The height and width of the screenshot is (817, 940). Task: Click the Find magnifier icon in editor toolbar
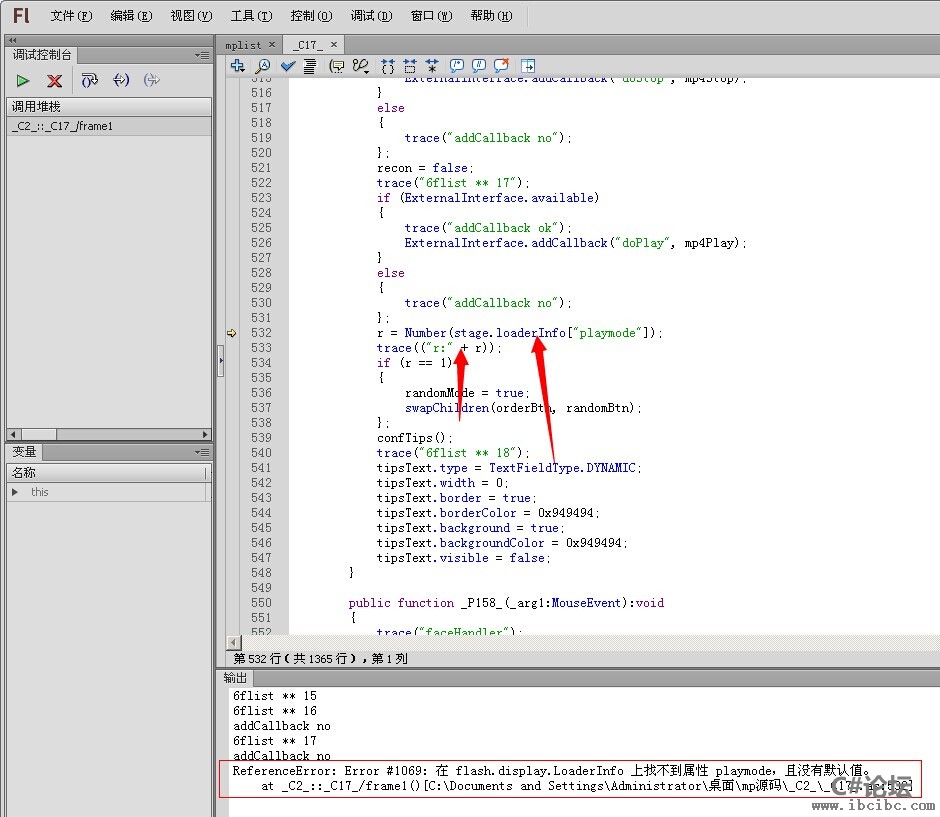[x=263, y=66]
